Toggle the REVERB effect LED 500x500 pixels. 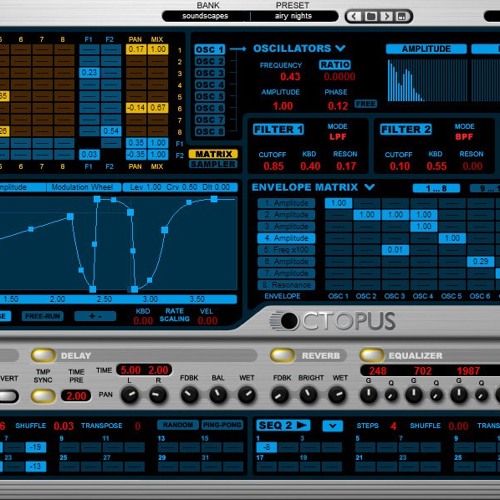(283, 355)
